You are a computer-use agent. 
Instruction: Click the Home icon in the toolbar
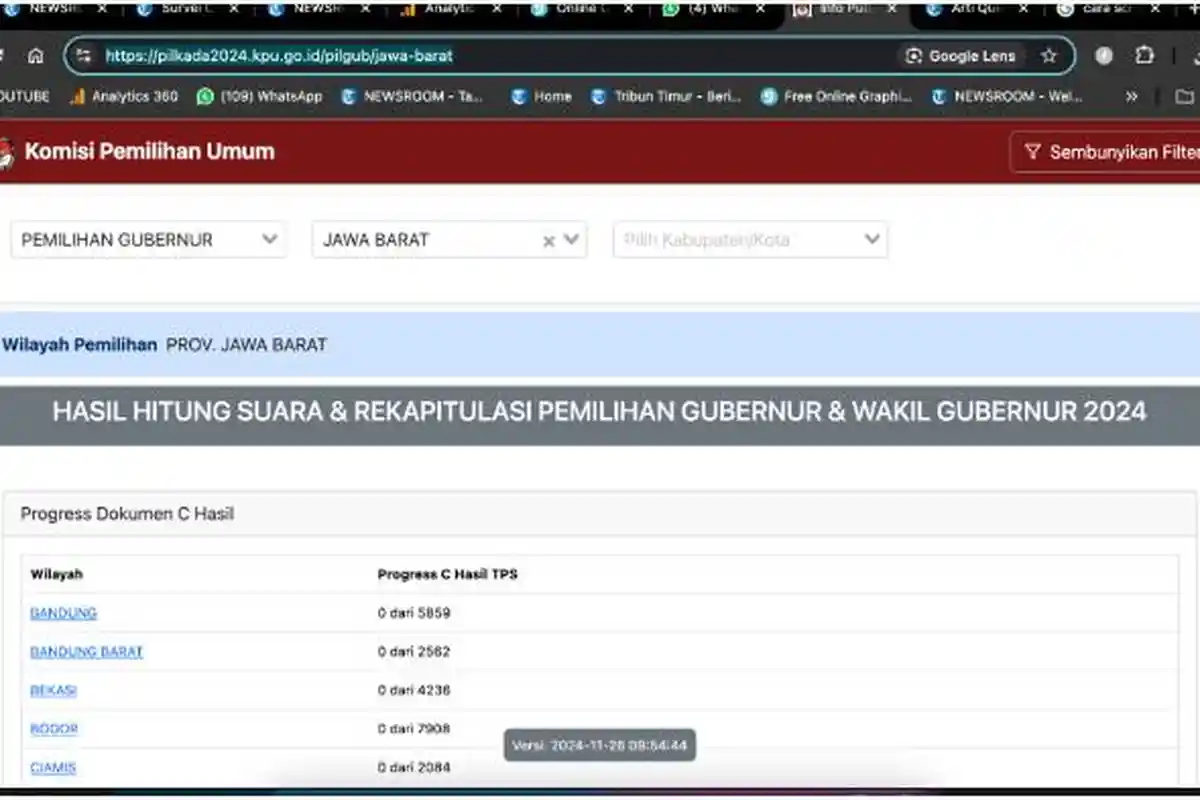tap(36, 56)
